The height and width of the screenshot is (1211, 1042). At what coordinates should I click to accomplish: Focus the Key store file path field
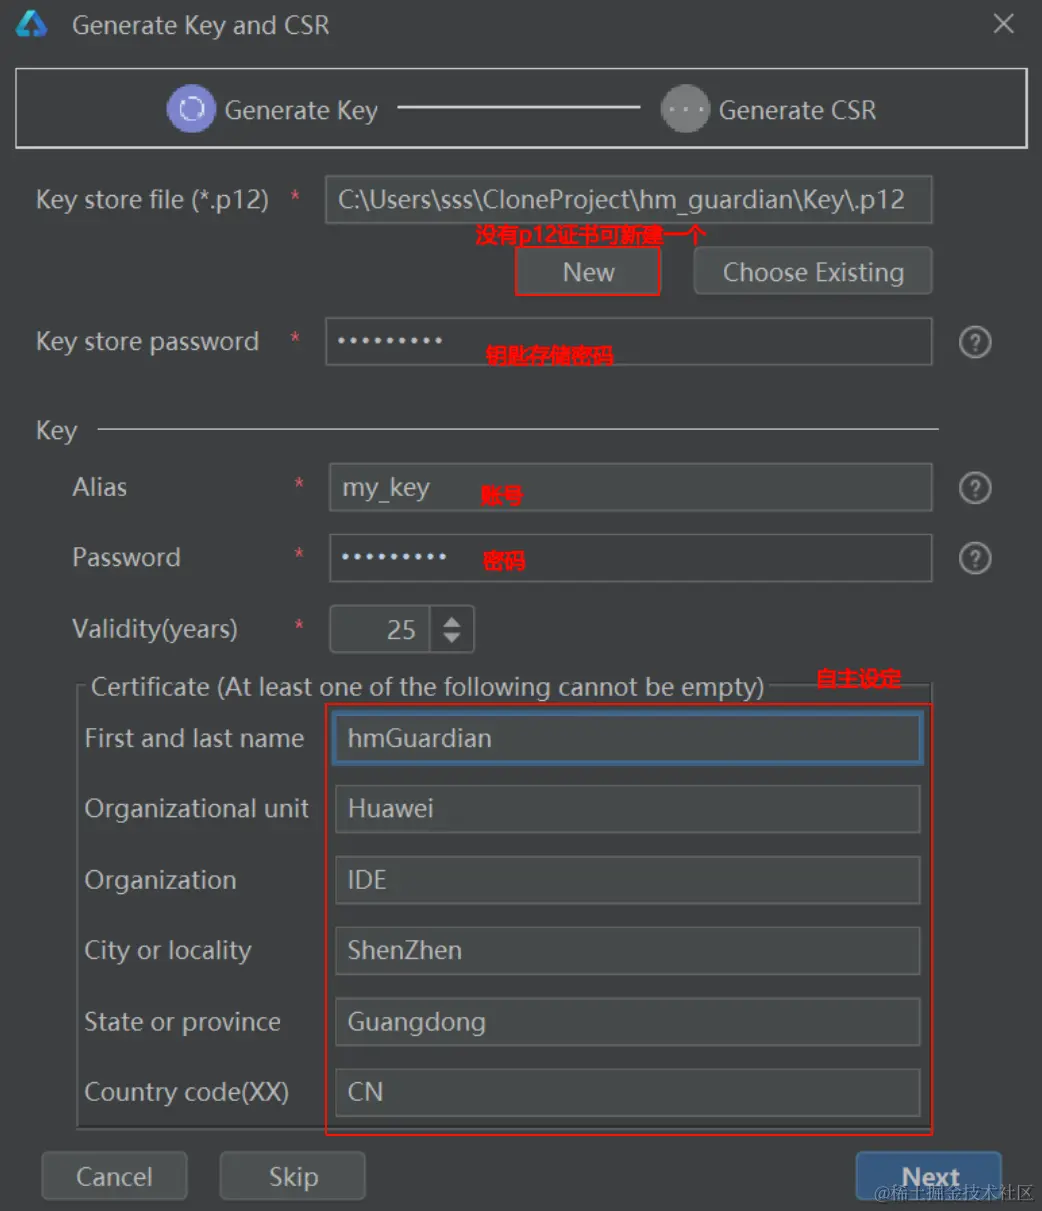pos(628,200)
